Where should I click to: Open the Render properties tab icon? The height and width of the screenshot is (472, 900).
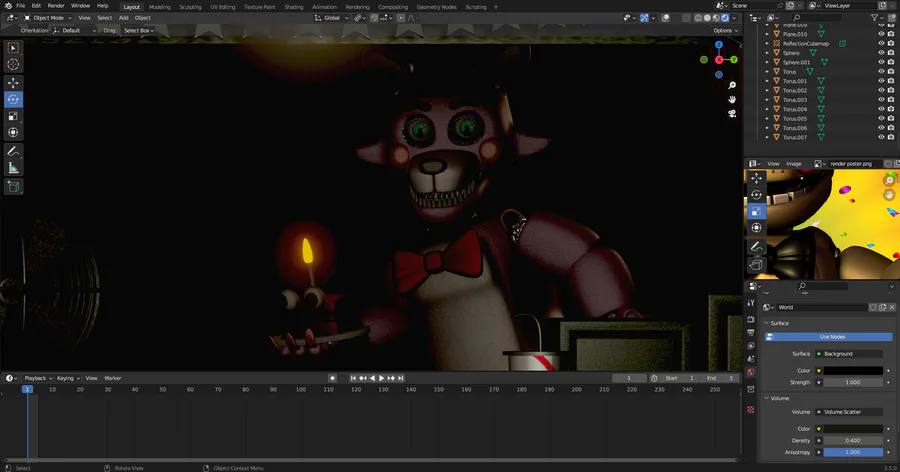coord(751,319)
